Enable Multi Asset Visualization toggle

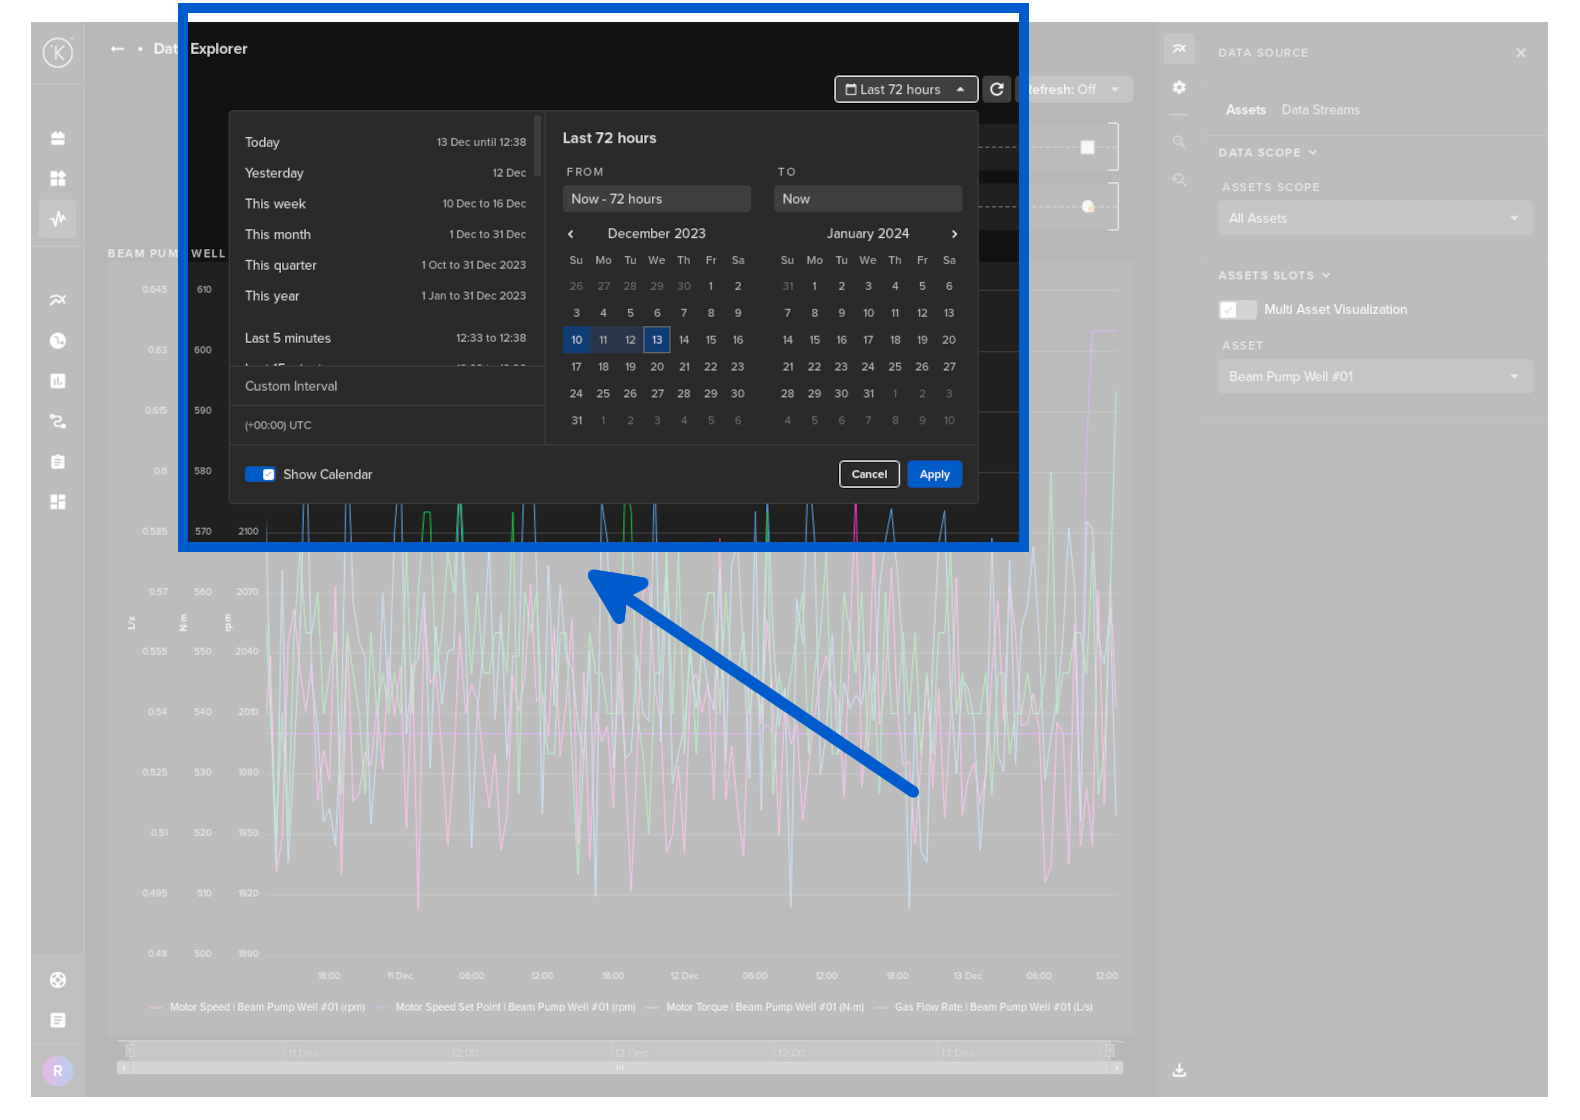point(1237,310)
